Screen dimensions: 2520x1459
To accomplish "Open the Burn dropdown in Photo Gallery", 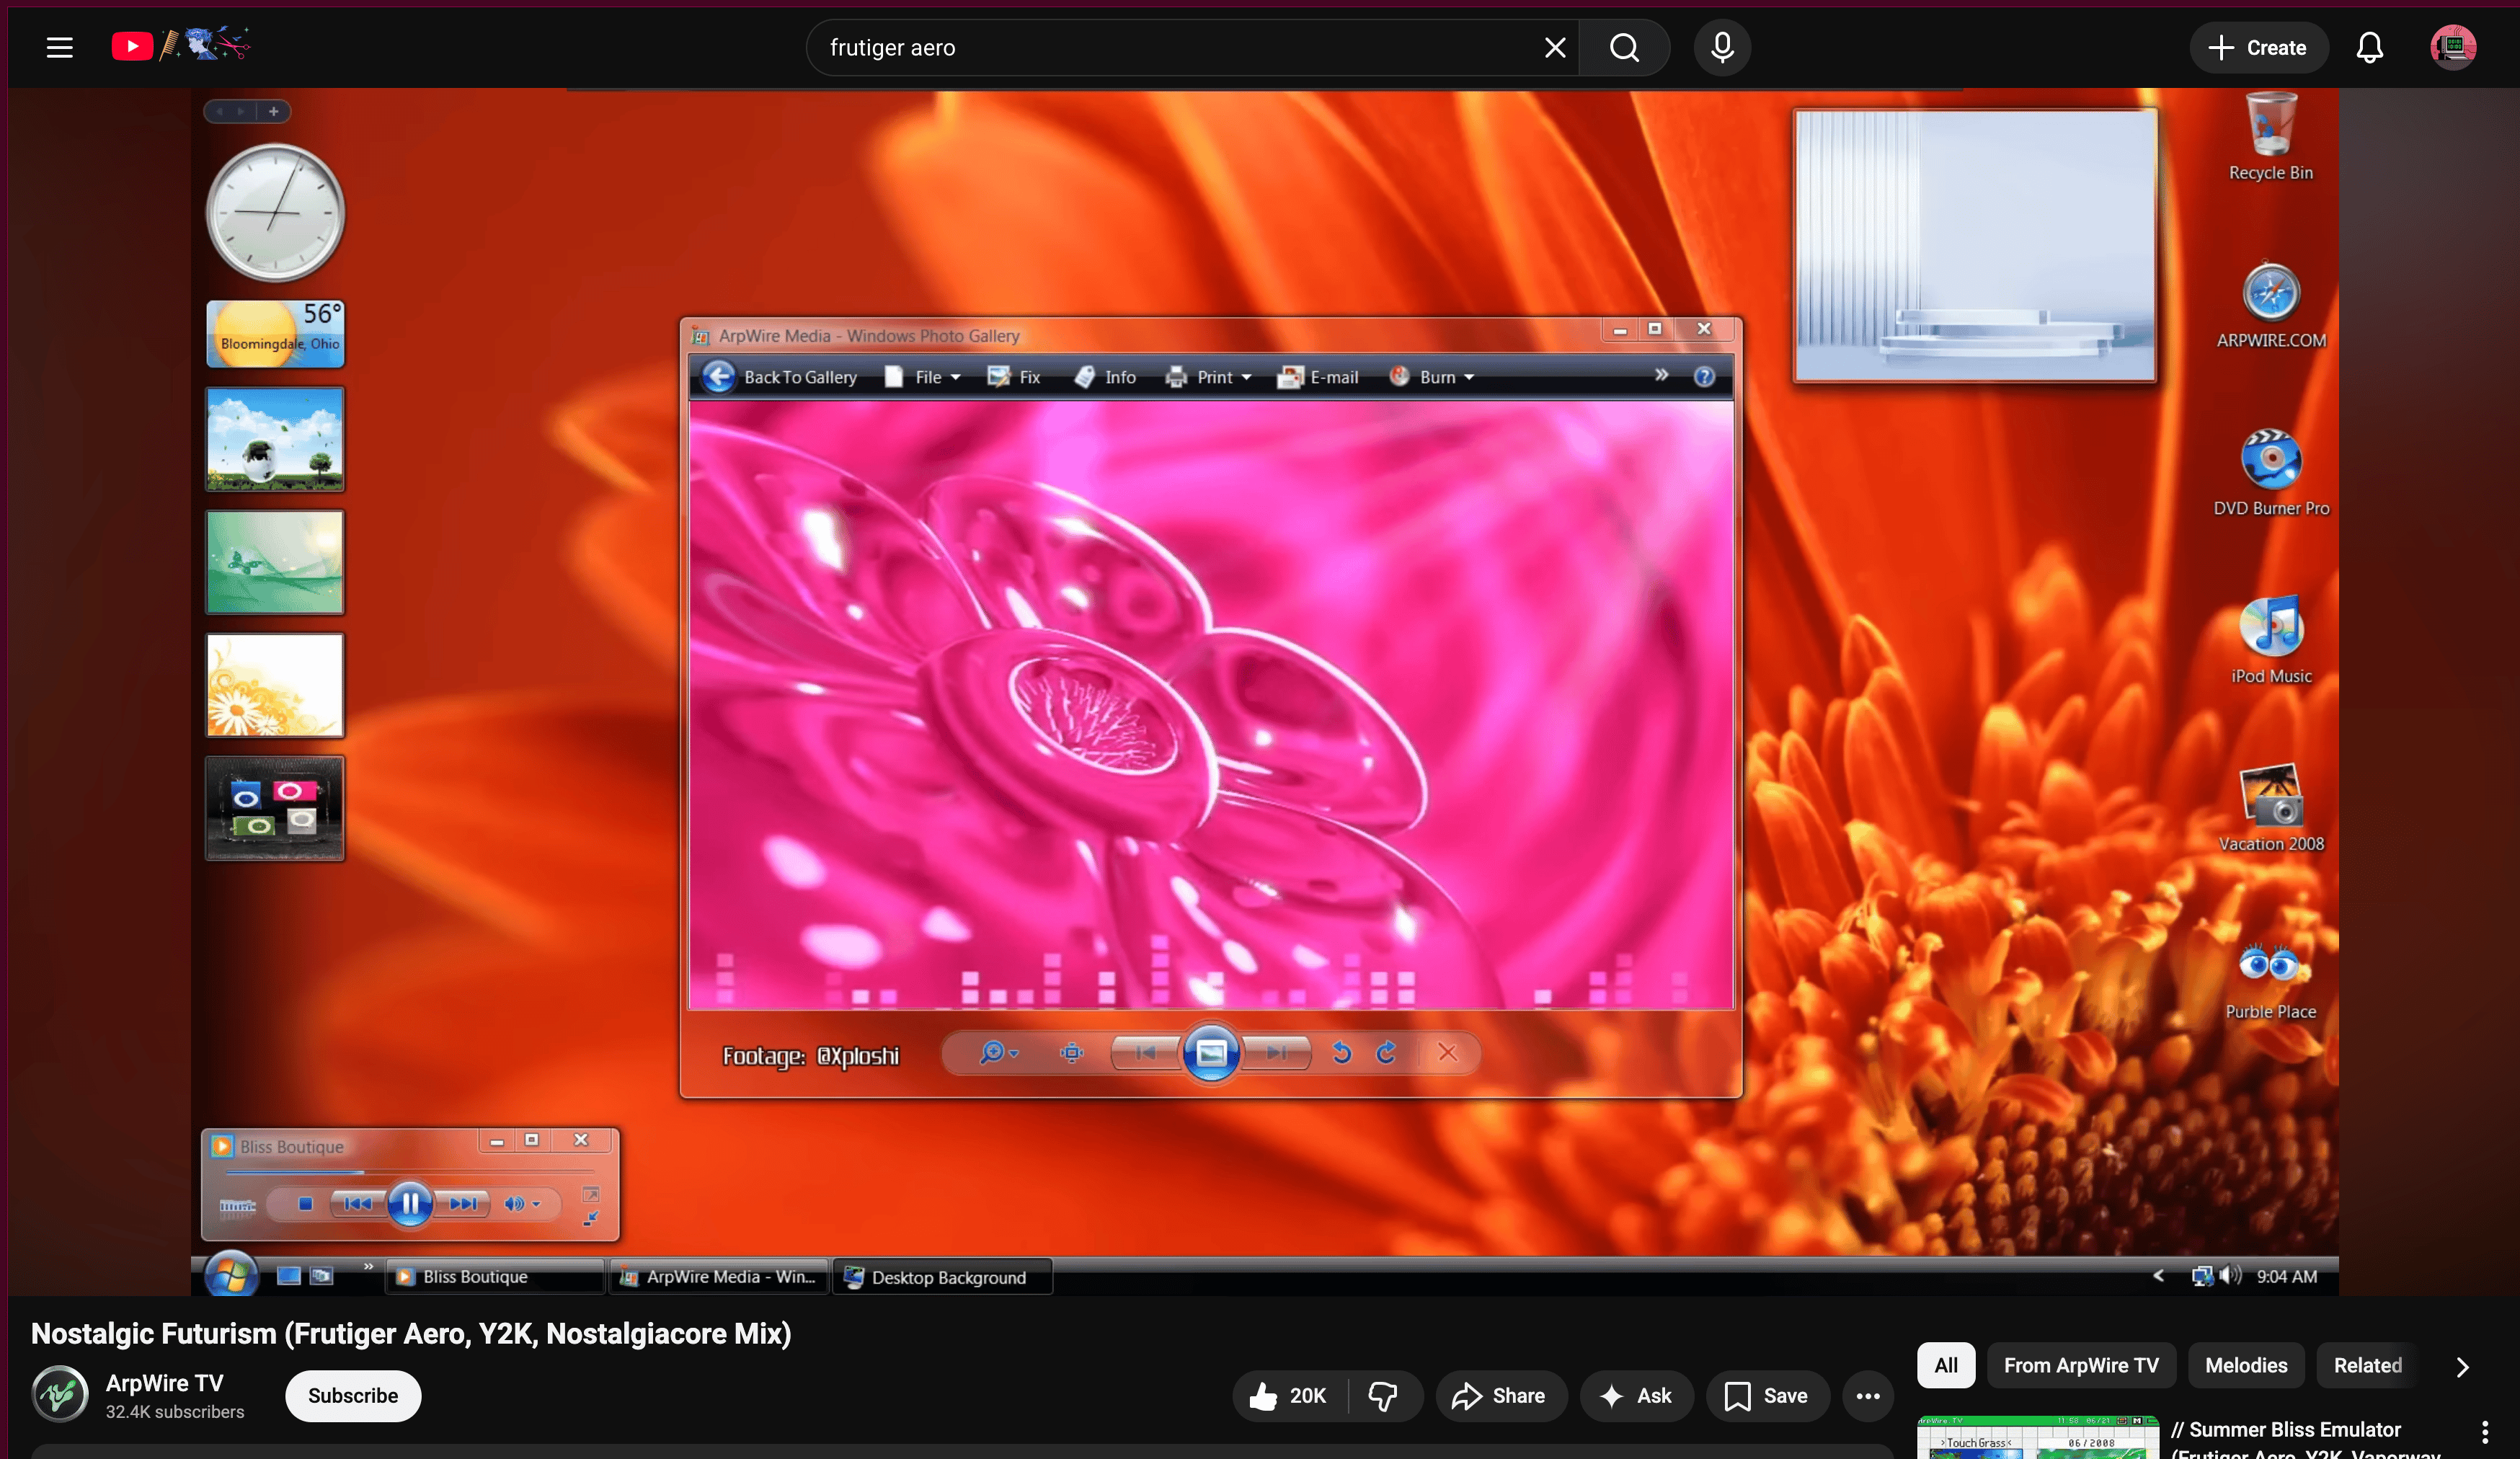I will (x=1432, y=377).
